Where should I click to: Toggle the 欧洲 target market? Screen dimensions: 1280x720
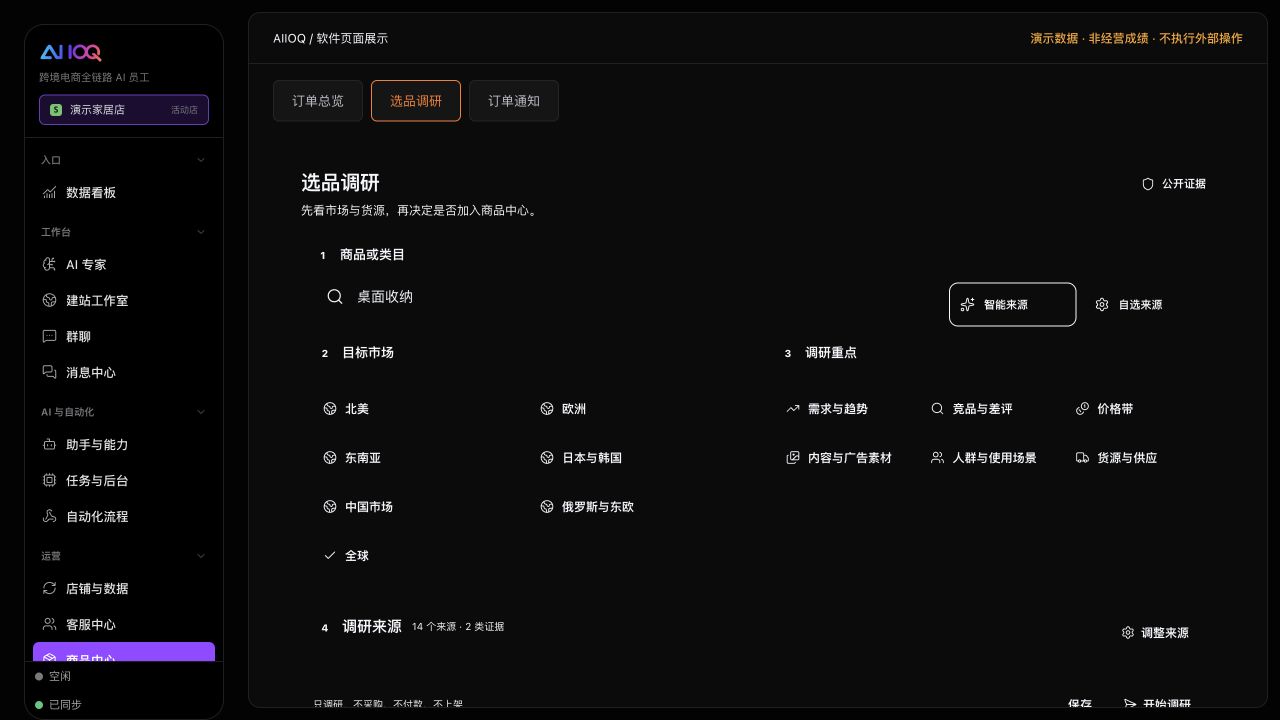click(563, 409)
